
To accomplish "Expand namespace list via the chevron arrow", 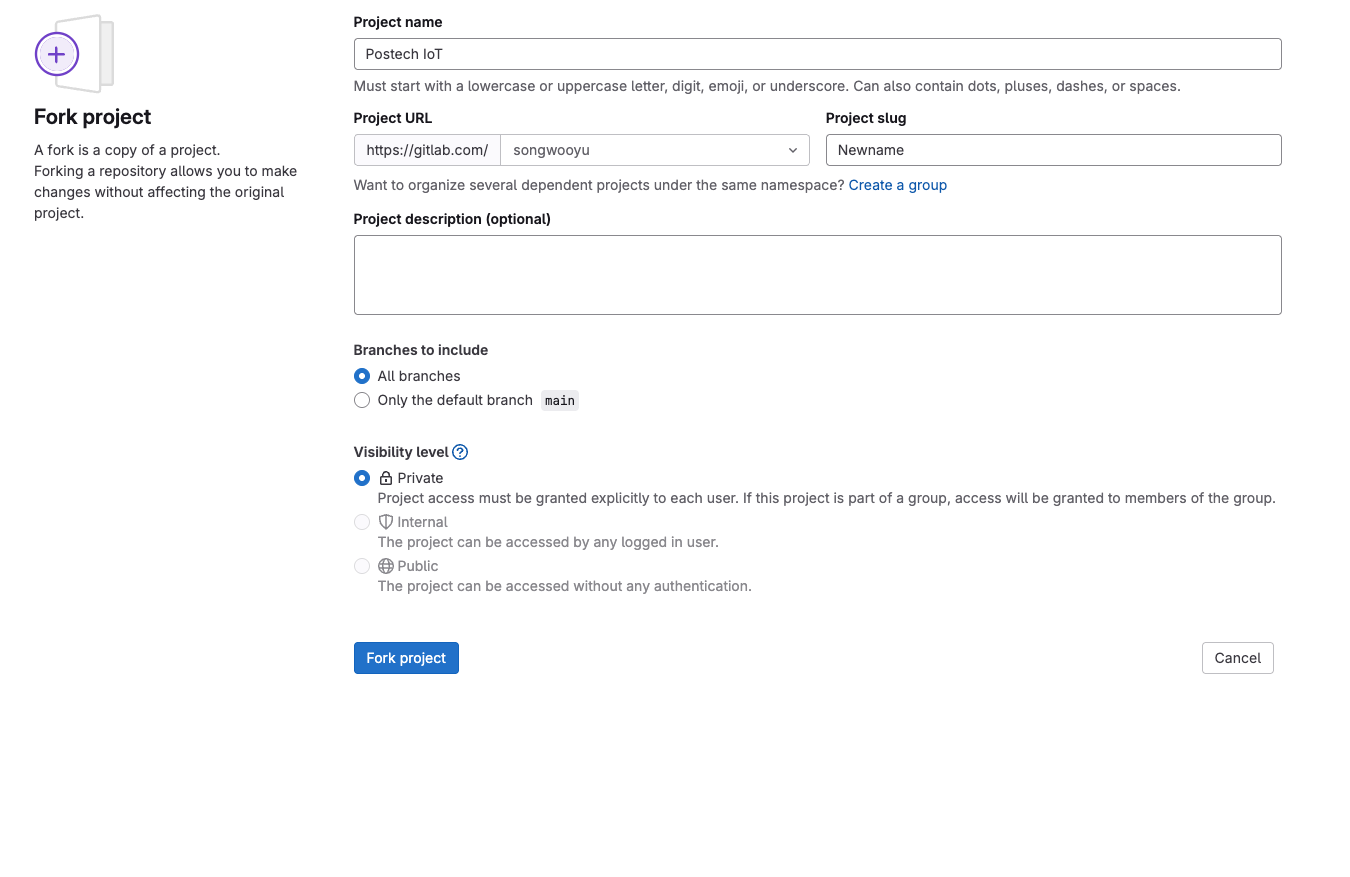I will (x=793, y=150).
